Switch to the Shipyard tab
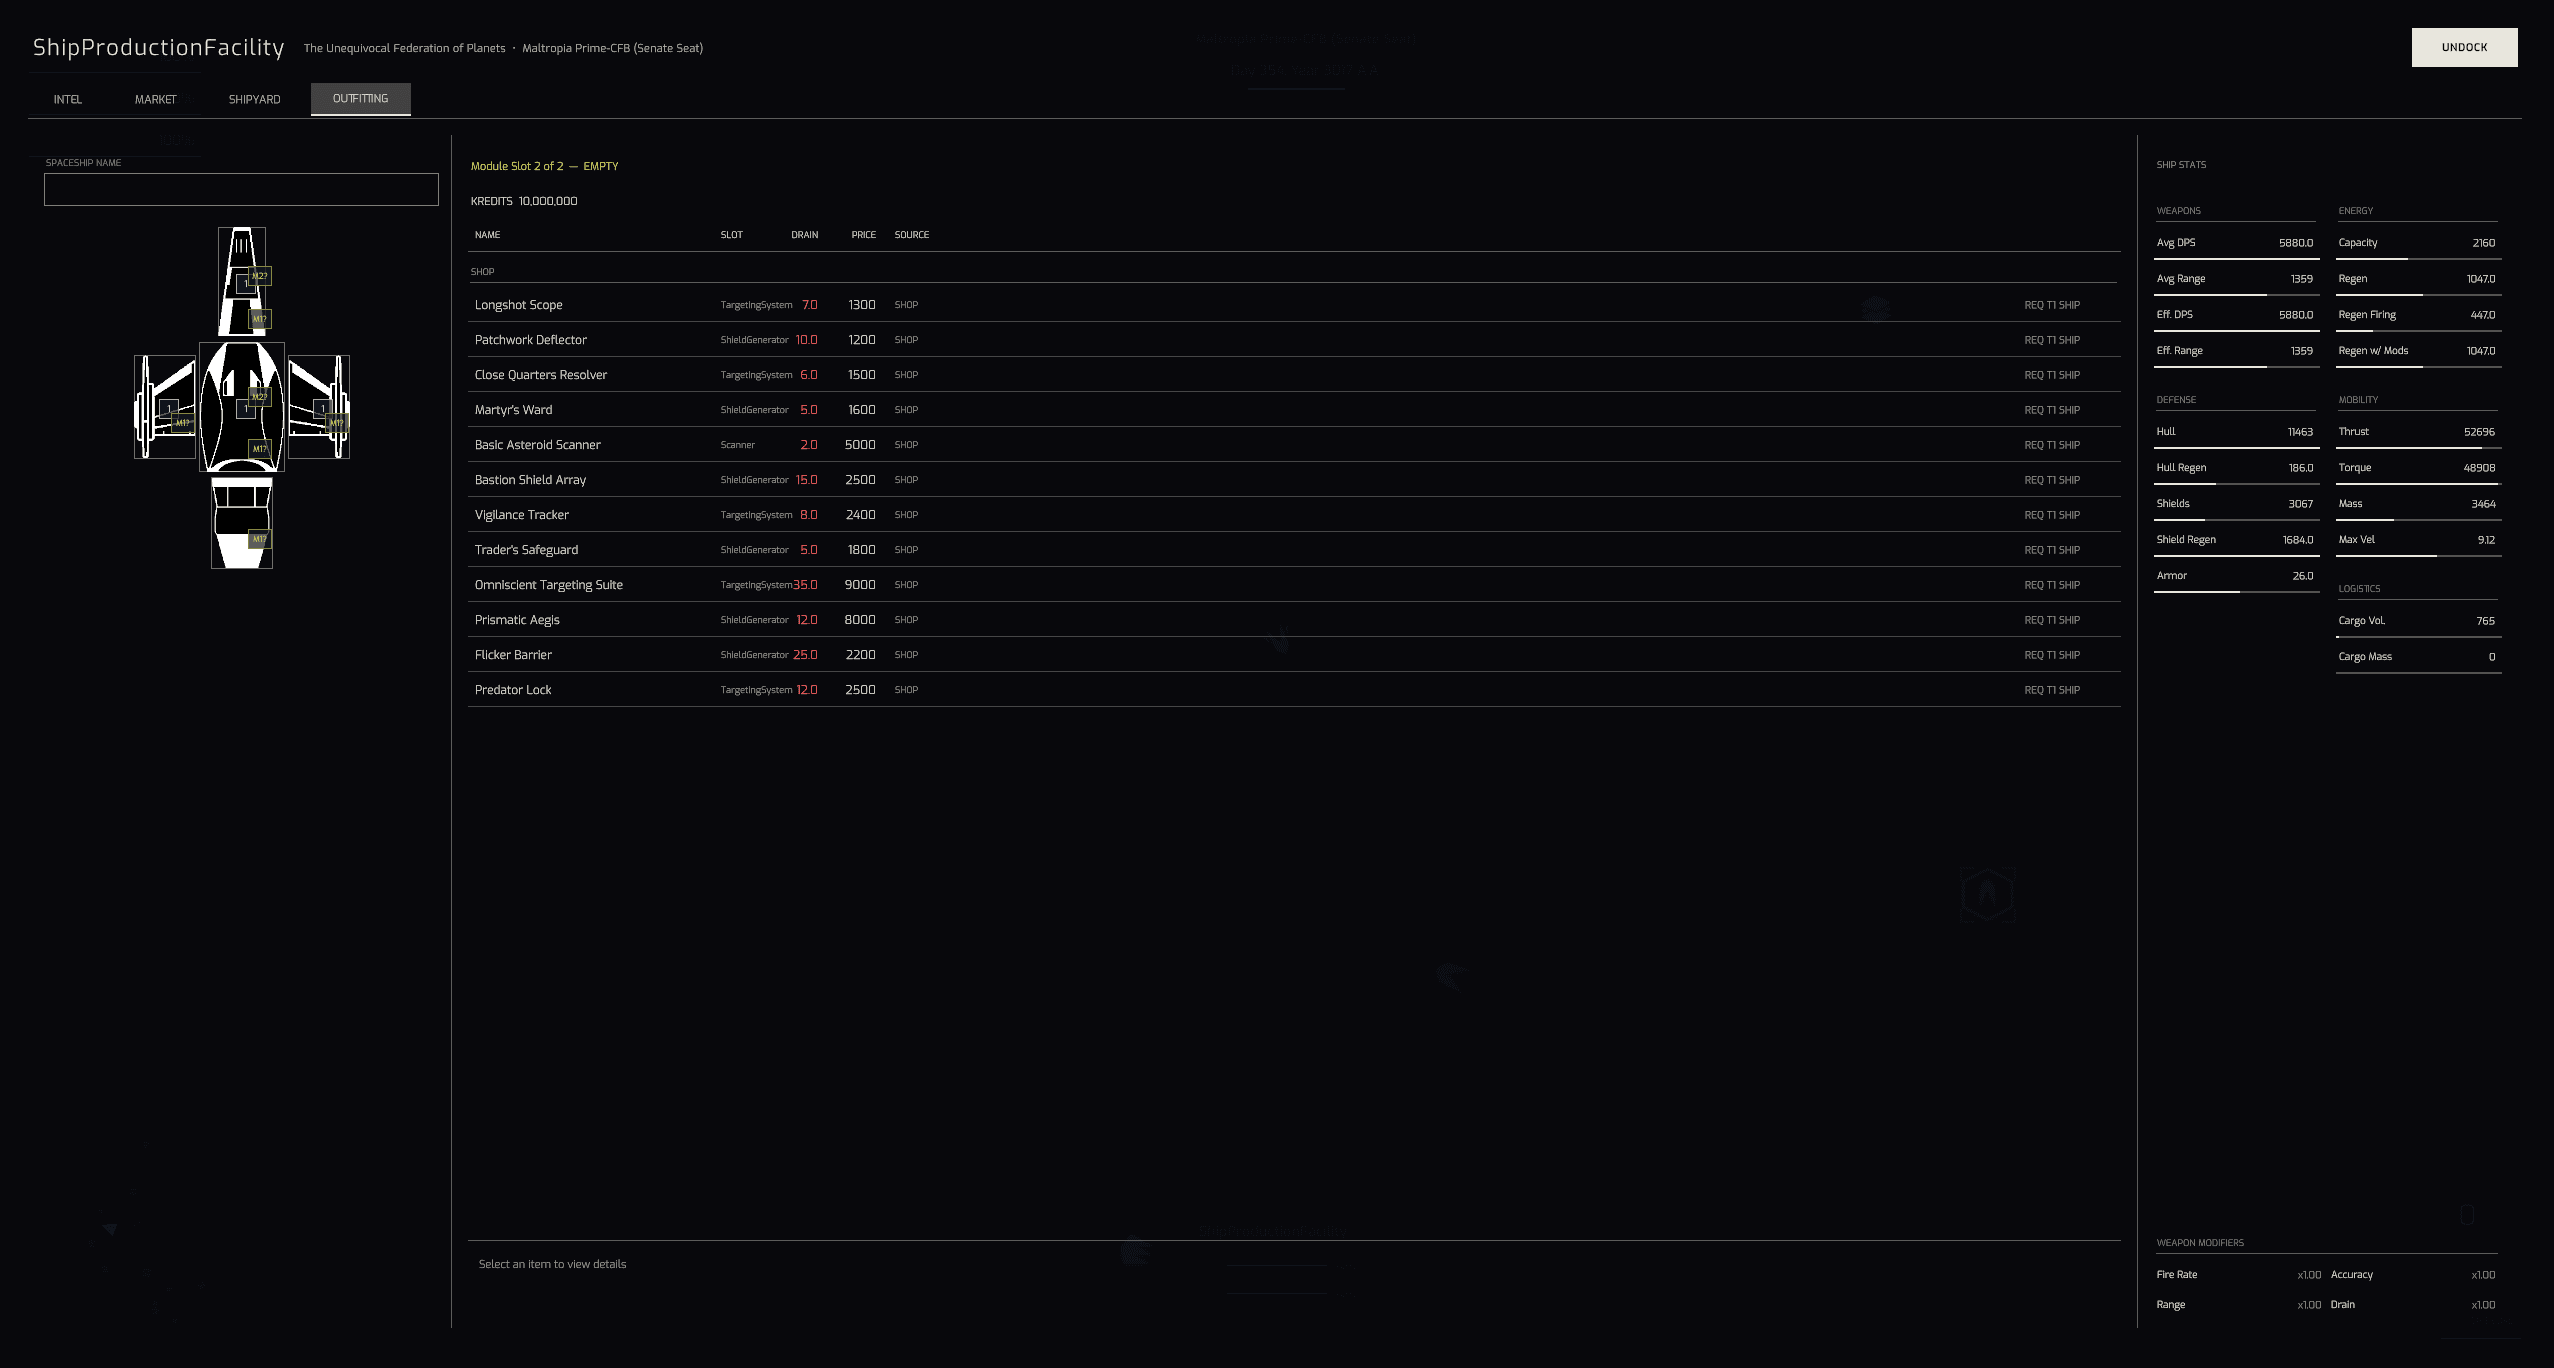The image size is (2554, 1368). (x=254, y=99)
